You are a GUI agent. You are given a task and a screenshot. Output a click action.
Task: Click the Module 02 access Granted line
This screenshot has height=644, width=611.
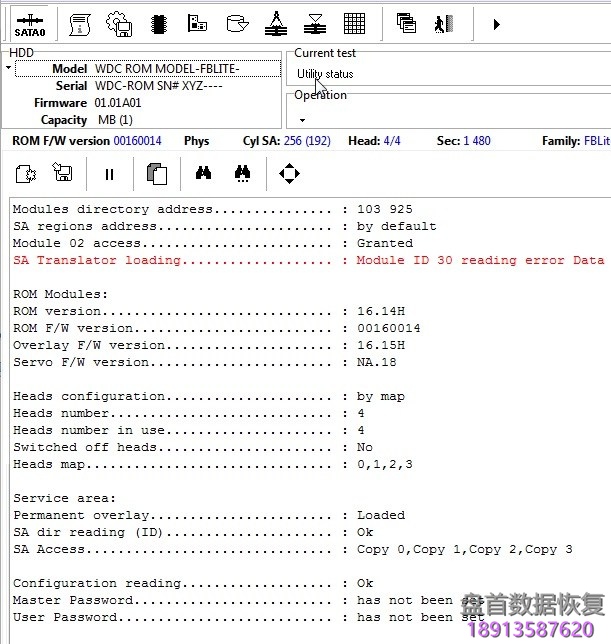[213, 243]
